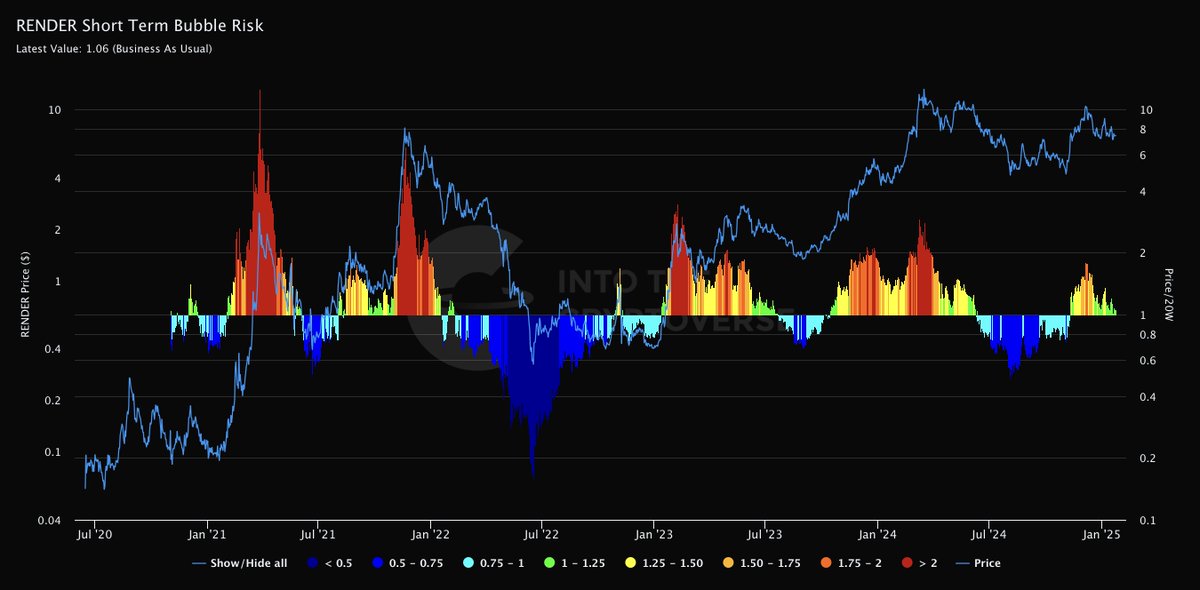Click the "Jan '23" x-axis label
Viewport: 1200px width, 590px height.
click(x=653, y=536)
